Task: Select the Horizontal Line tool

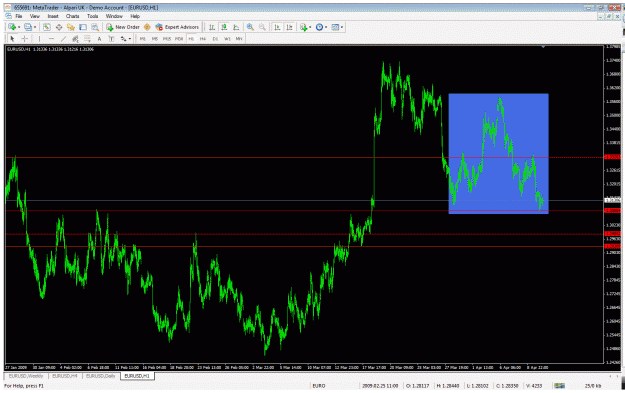Action: [51, 39]
